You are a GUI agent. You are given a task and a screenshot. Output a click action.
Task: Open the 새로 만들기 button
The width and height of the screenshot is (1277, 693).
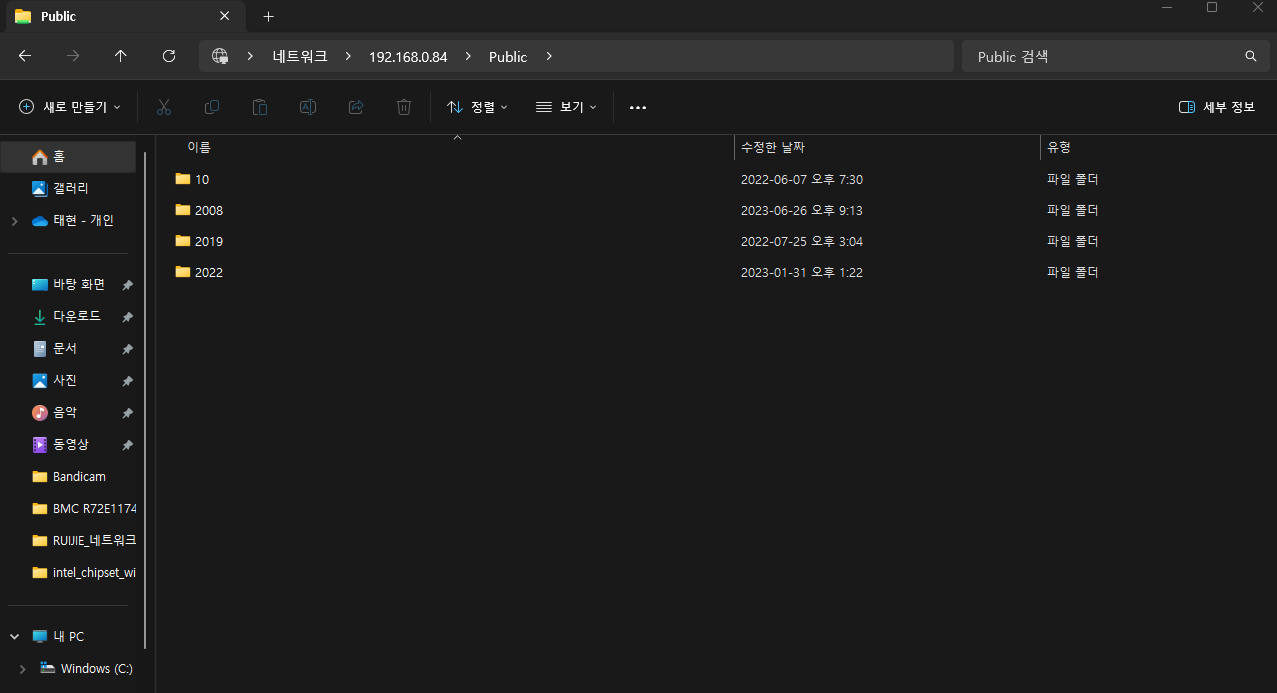[70, 107]
